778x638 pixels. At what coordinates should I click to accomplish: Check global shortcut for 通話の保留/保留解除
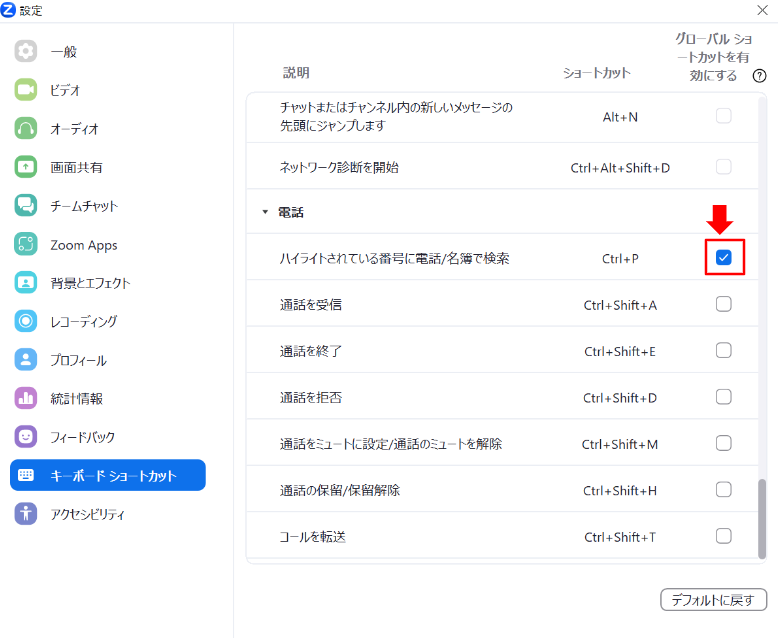[x=723, y=490]
